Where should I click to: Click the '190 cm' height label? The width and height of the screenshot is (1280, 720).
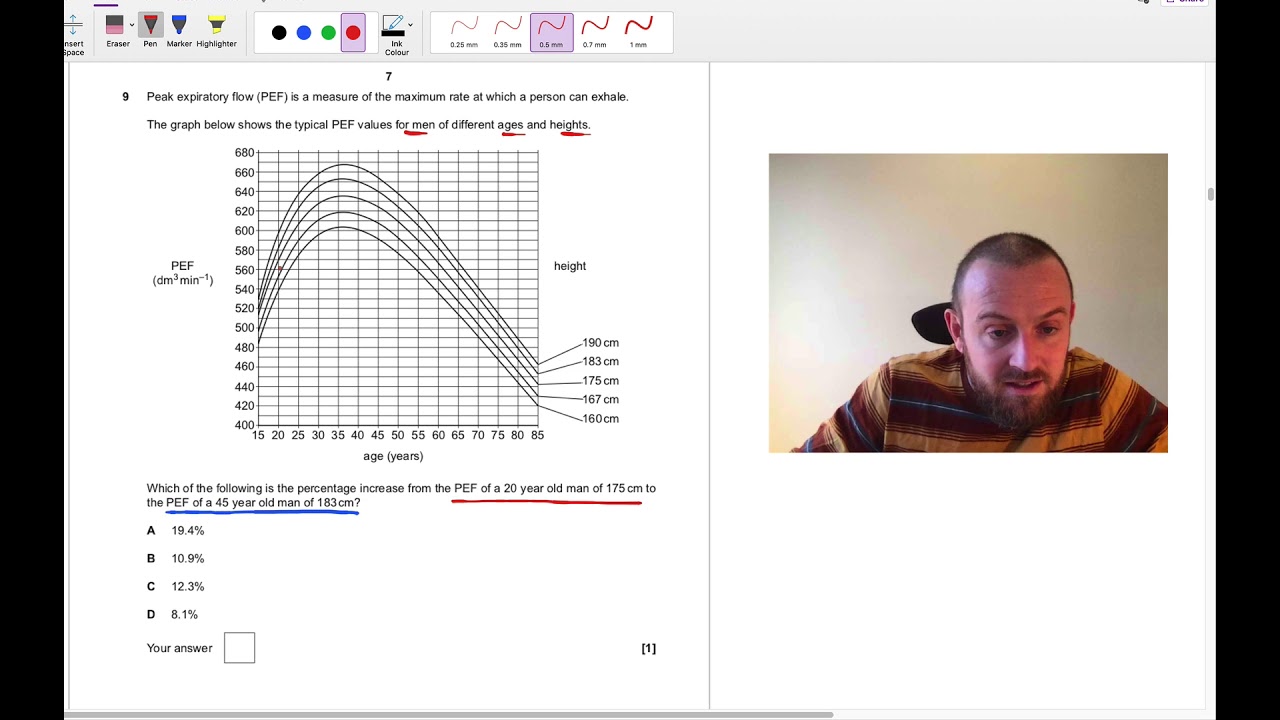coord(601,343)
